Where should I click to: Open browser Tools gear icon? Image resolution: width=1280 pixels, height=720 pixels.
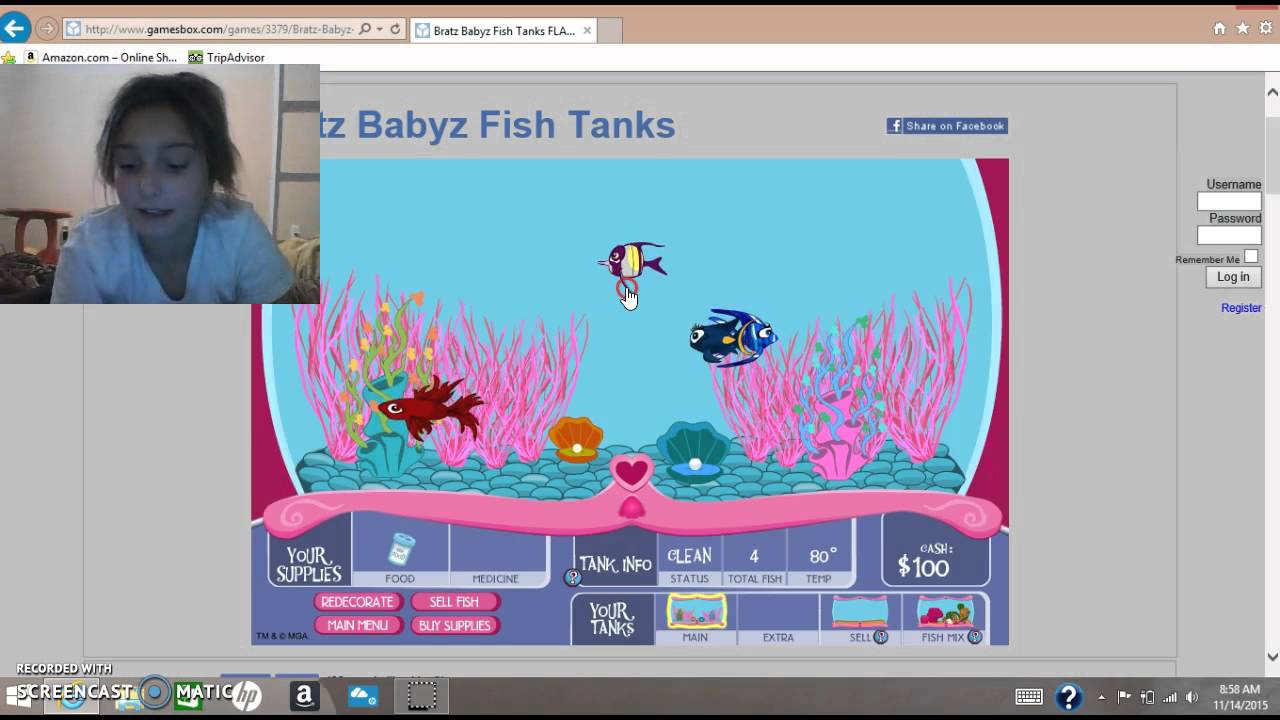tap(1267, 28)
